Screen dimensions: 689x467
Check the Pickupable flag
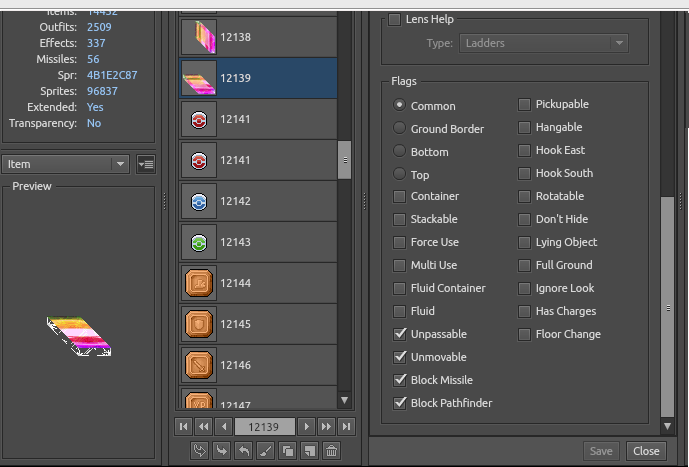pyautogui.click(x=524, y=105)
